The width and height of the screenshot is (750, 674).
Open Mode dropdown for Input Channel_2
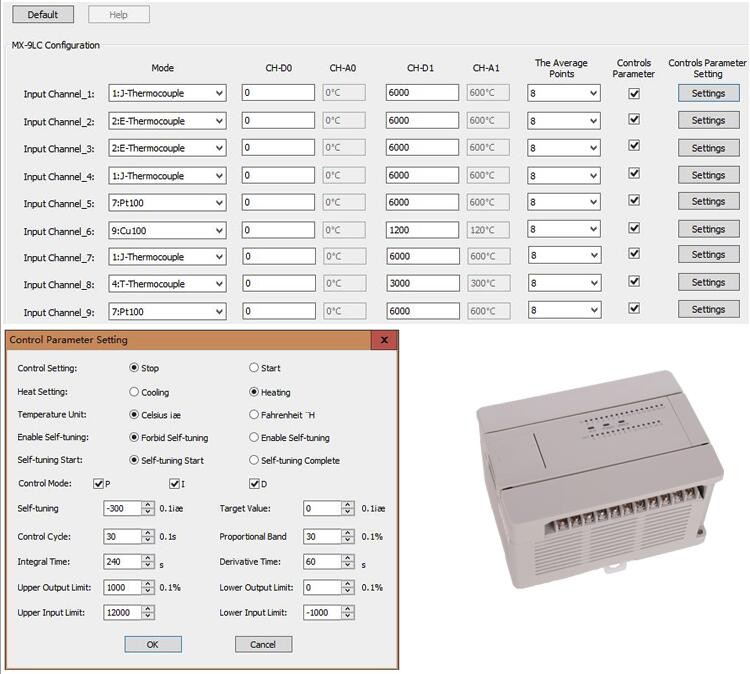(219, 121)
